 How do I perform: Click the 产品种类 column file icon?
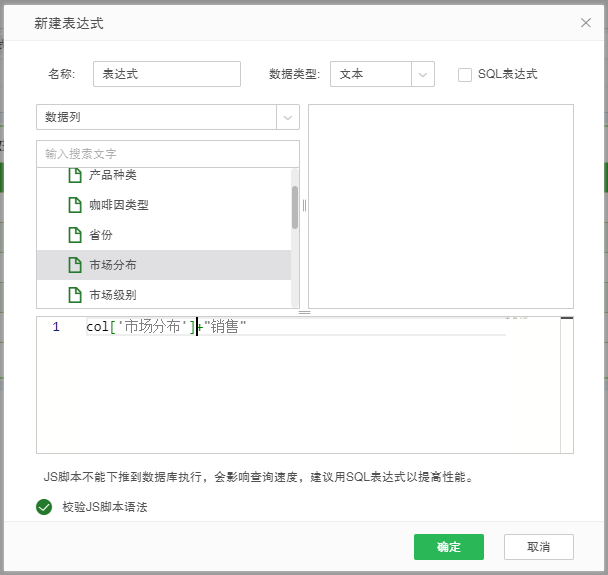point(74,176)
